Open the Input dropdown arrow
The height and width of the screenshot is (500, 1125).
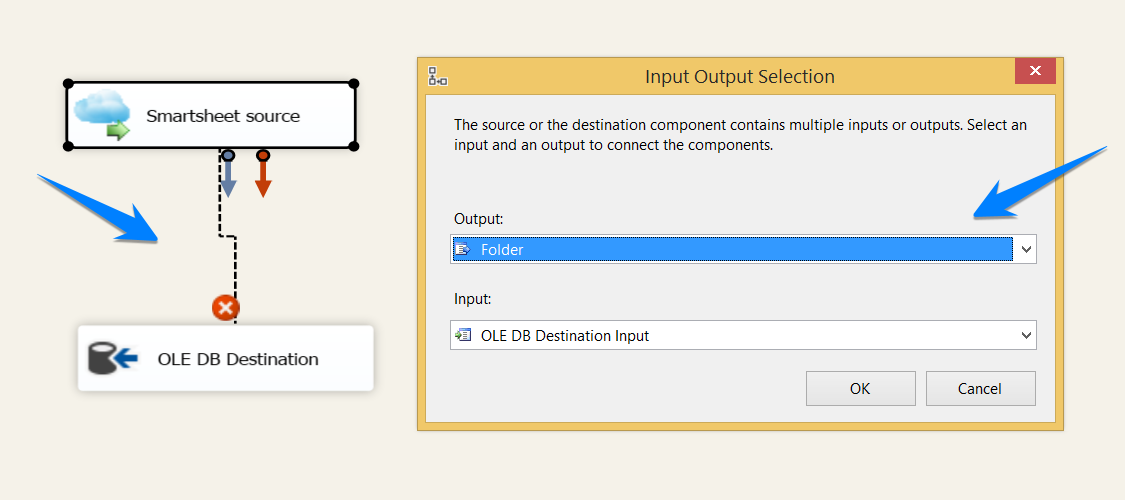[x=1025, y=335]
